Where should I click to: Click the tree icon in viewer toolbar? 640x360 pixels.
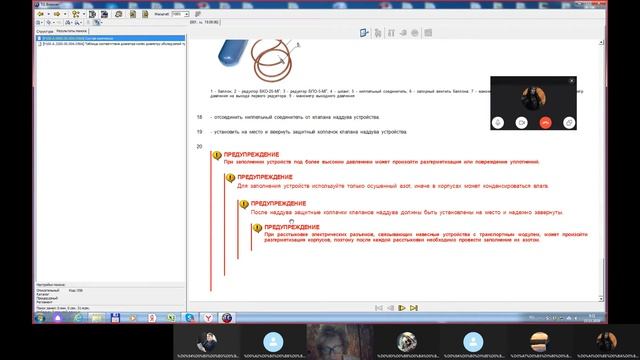pyautogui.click(x=378, y=33)
